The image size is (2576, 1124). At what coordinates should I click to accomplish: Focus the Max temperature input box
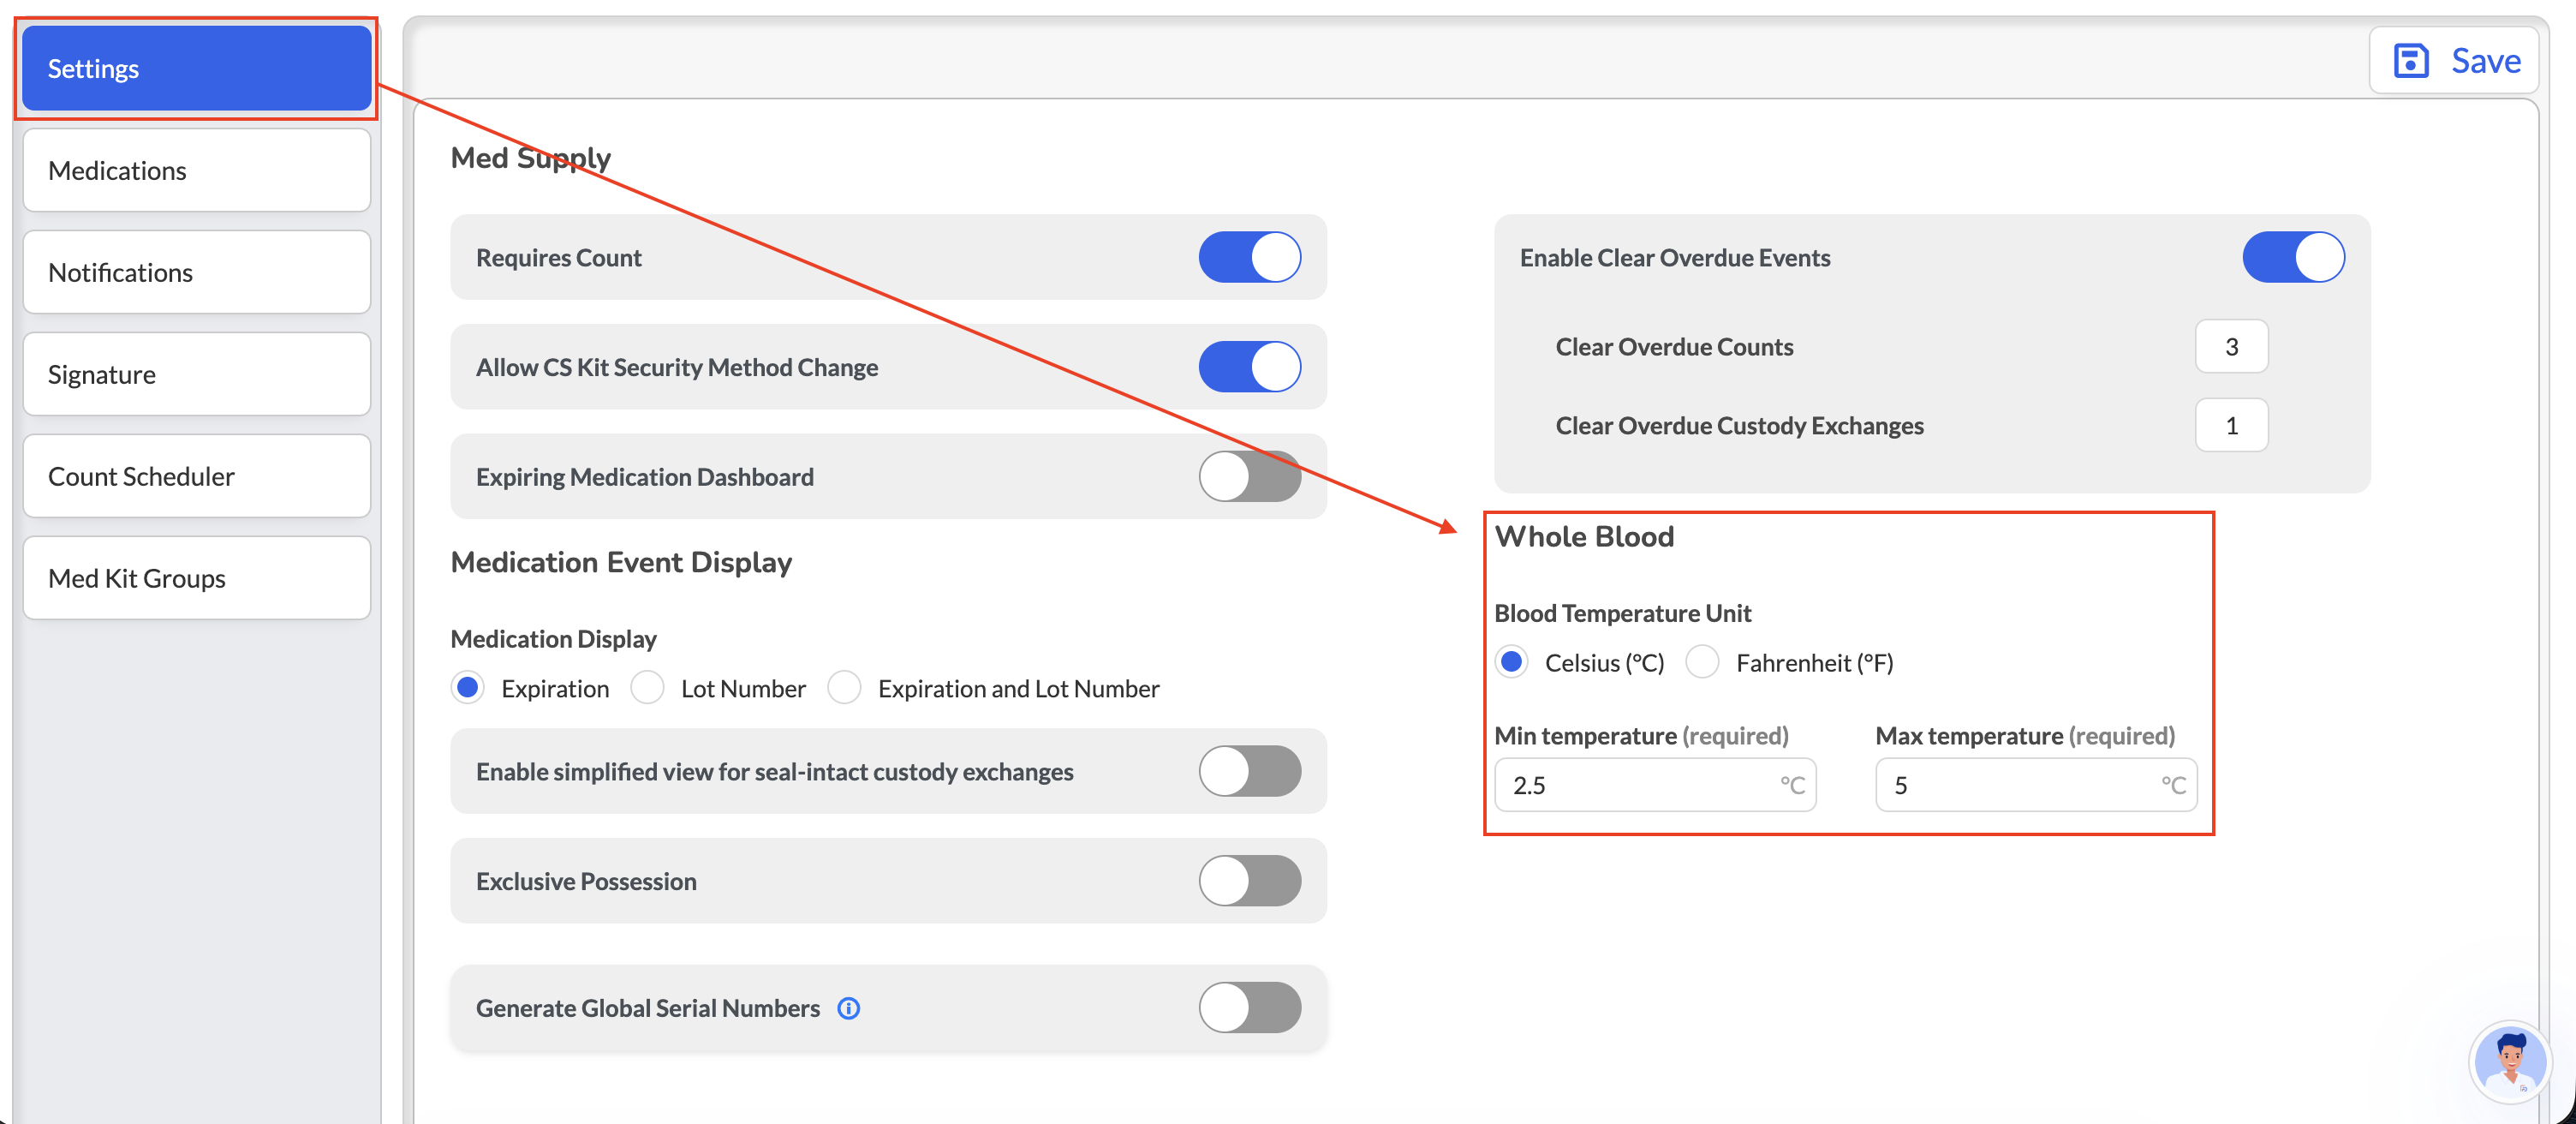pyautogui.click(x=2036, y=785)
